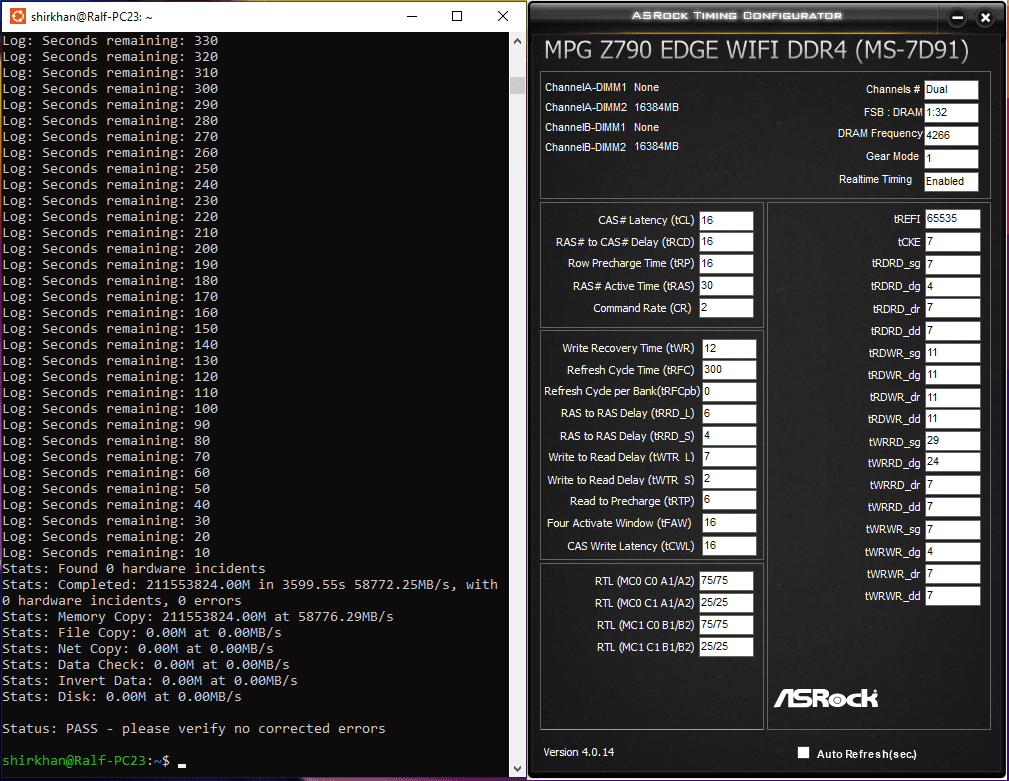Click the tRDWR_sg value field
The image size is (1009, 781).
953,353
